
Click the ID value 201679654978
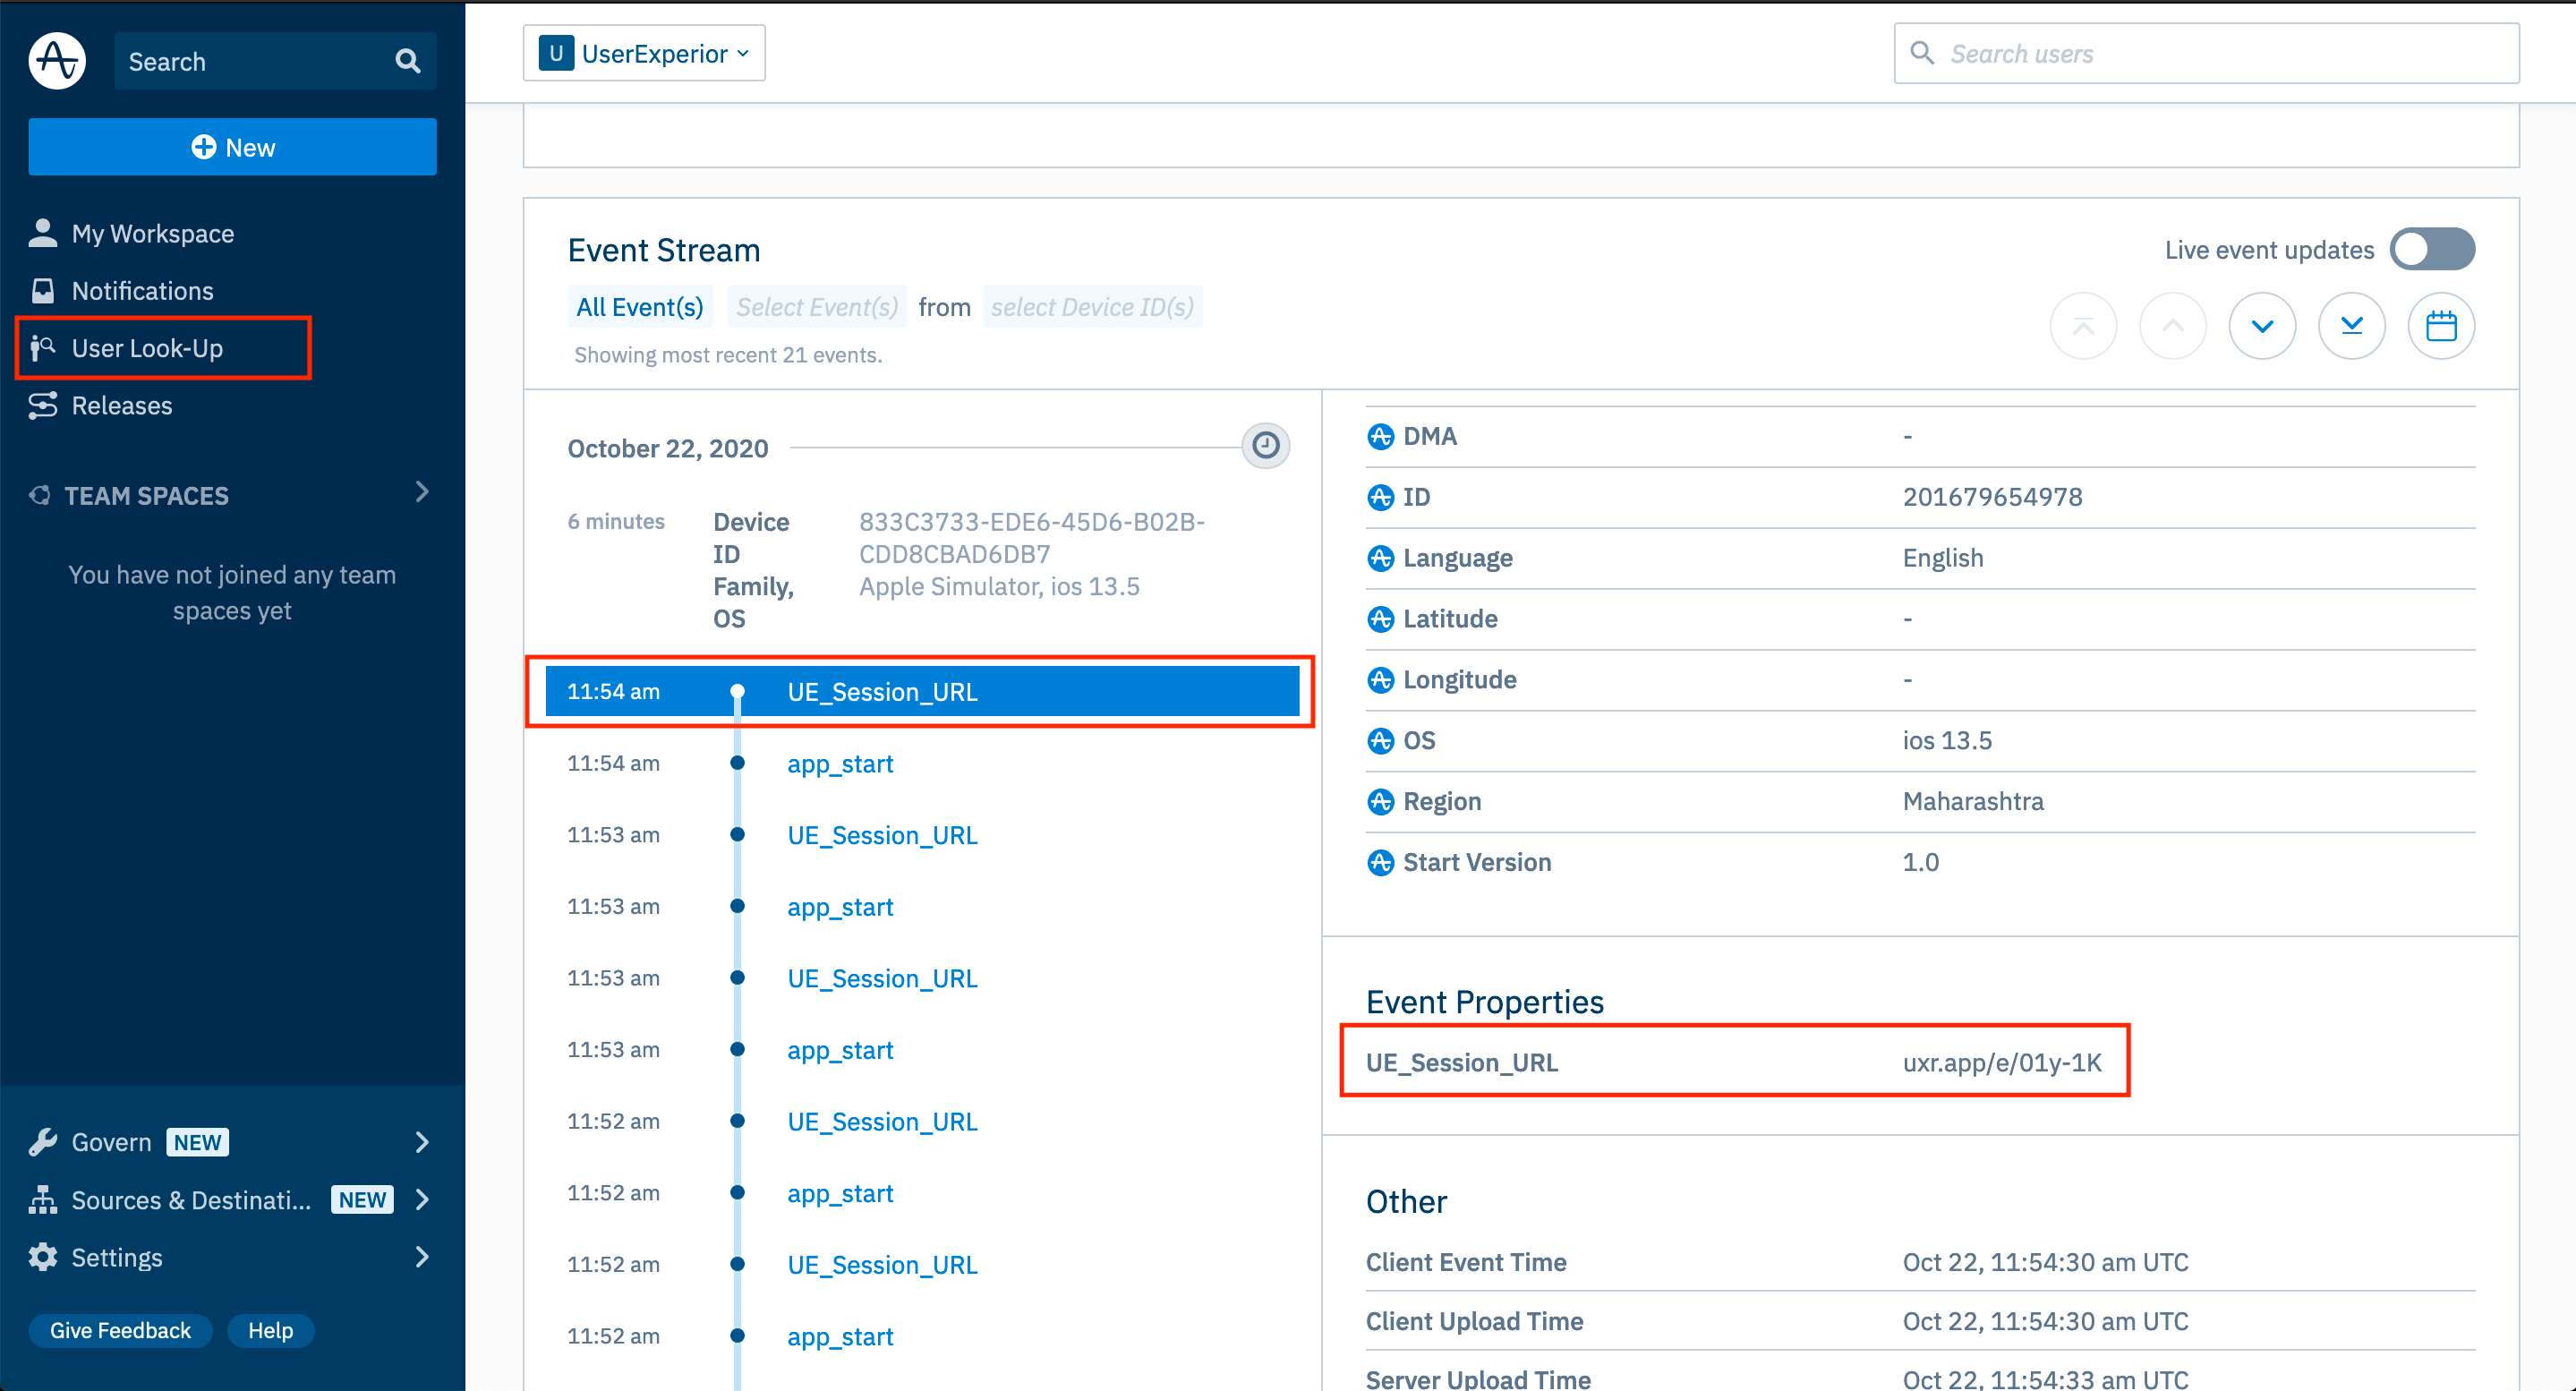pos(1992,497)
